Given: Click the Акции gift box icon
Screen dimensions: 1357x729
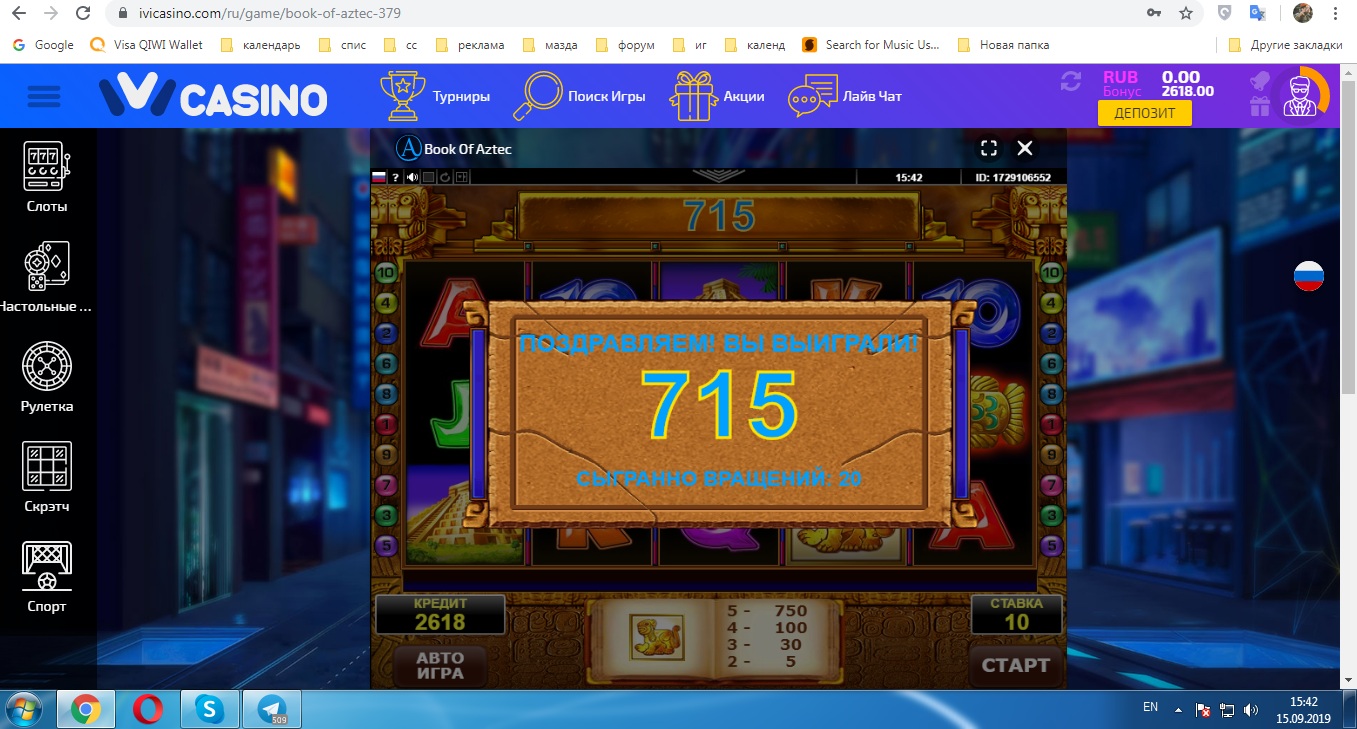Looking at the screenshot, I should click(x=693, y=96).
